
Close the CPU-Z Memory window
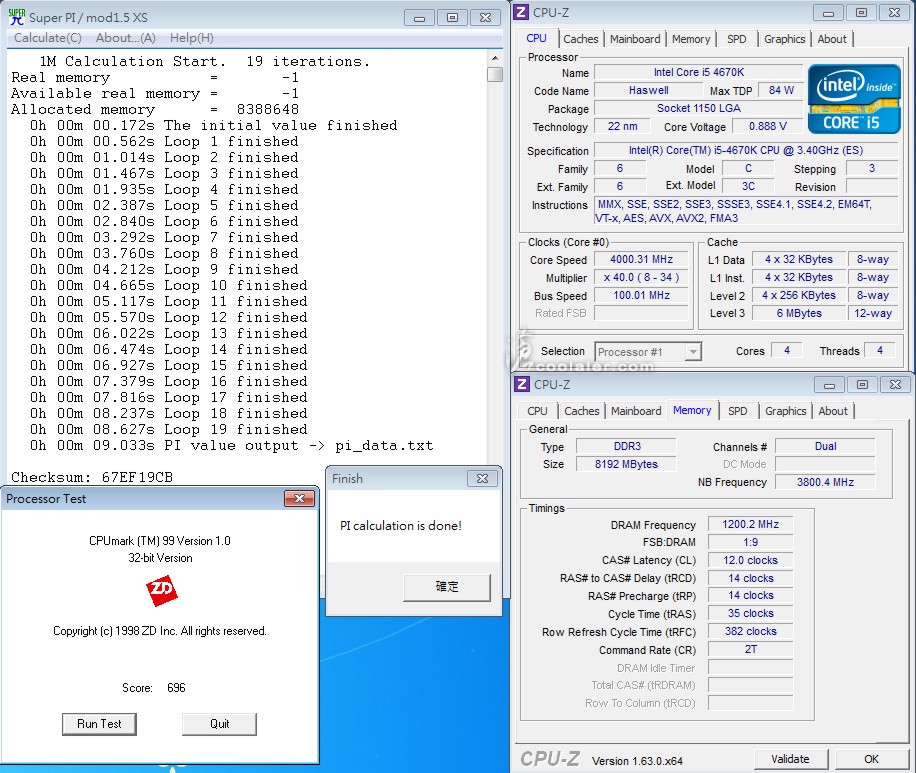coord(895,384)
